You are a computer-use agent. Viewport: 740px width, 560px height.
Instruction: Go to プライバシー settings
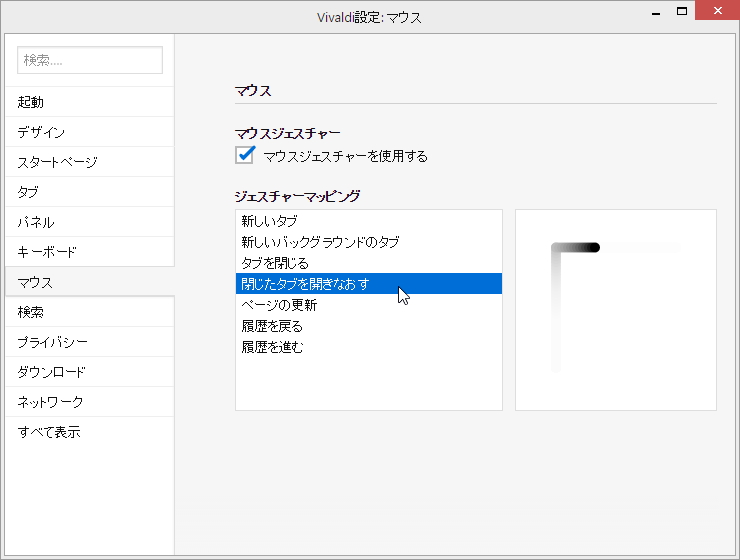coord(90,342)
